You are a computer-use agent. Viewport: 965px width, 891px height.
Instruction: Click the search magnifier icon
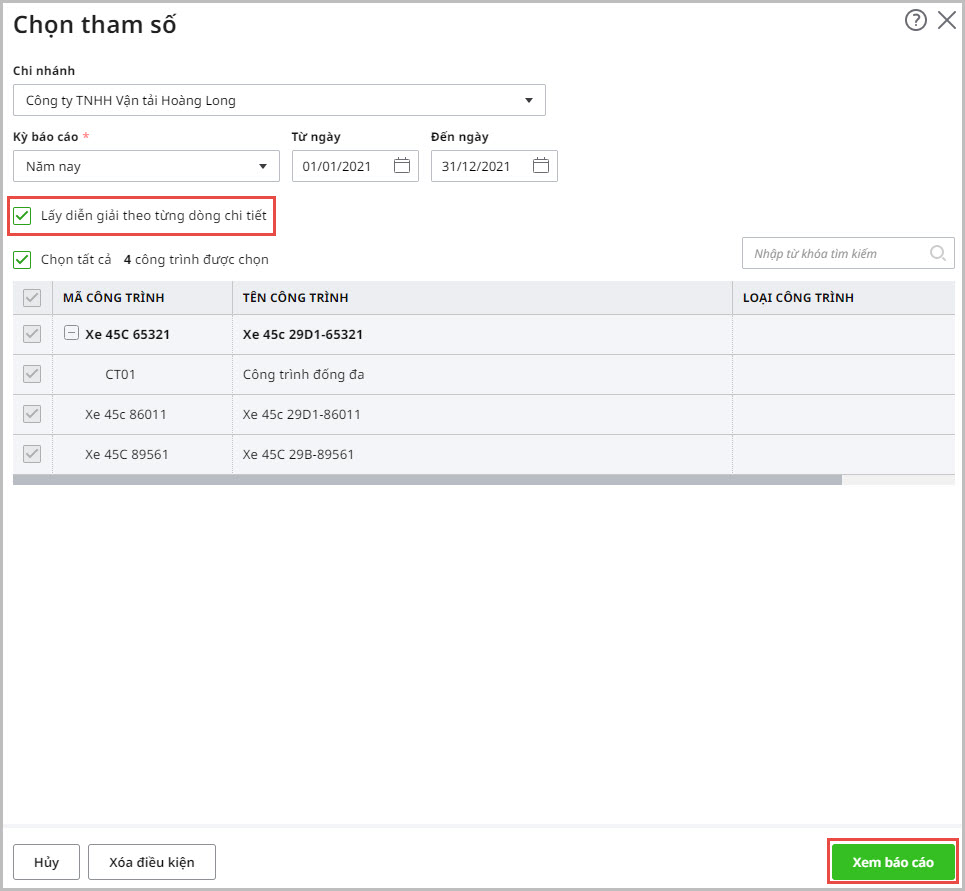tap(938, 253)
